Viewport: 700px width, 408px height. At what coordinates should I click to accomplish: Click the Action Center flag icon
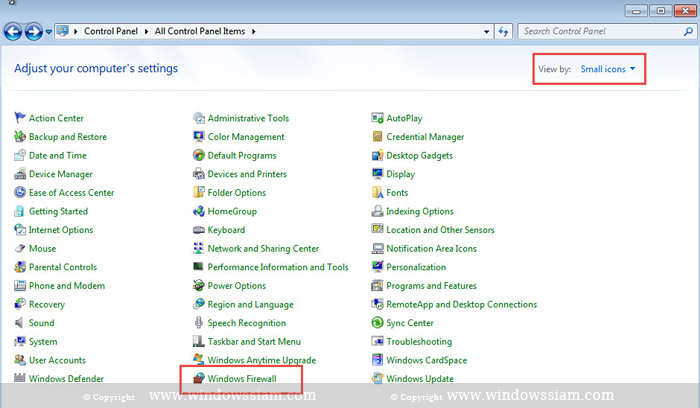[x=20, y=118]
